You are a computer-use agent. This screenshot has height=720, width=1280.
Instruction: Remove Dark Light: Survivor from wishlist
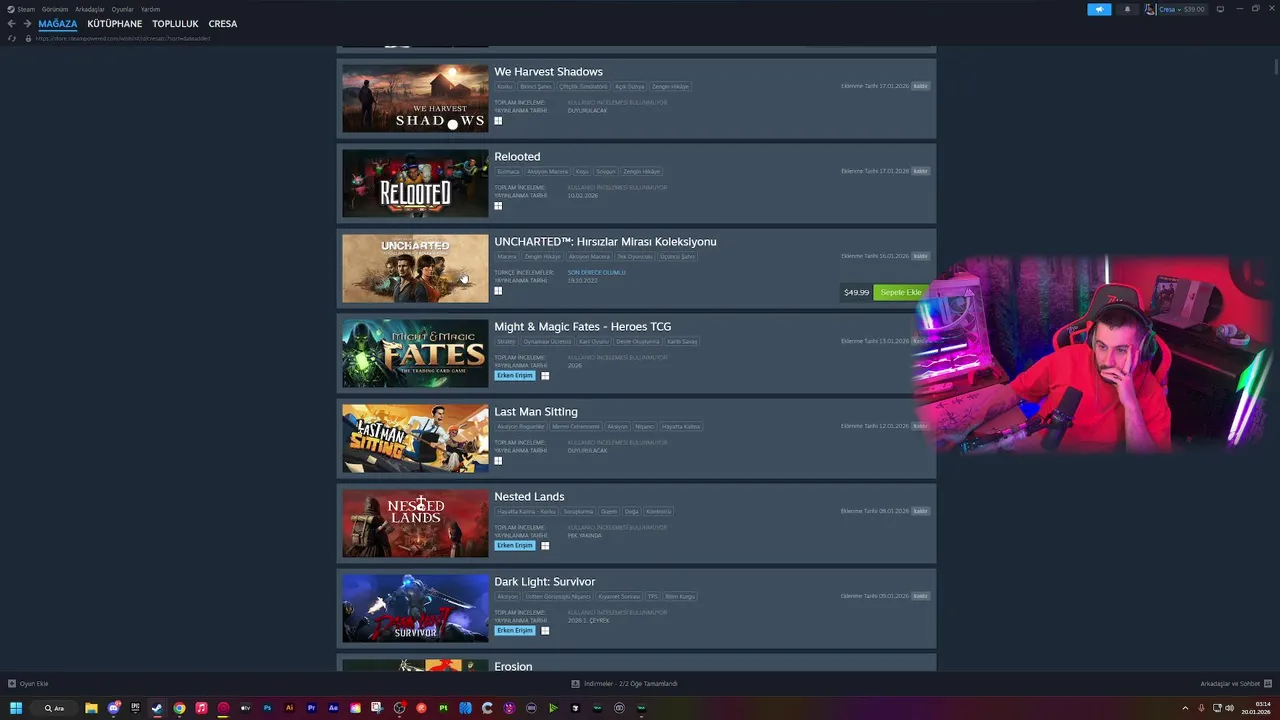[921, 596]
